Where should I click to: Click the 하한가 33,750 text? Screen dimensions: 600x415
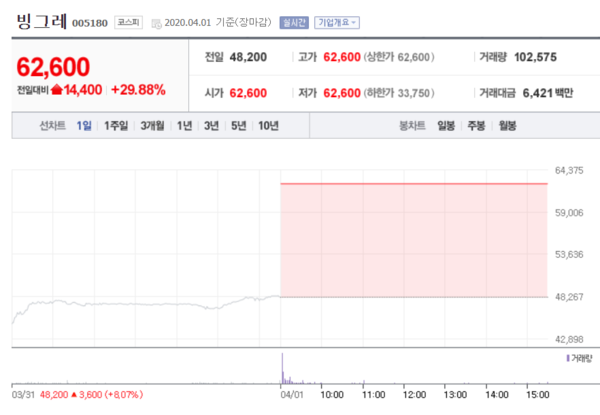pyautogui.click(x=399, y=93)
